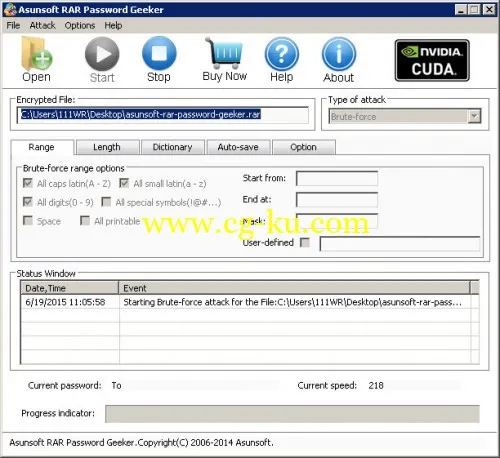Click the Buy Now shopping cart
Viewport: 500px width, 458px height.
[224, 53]
